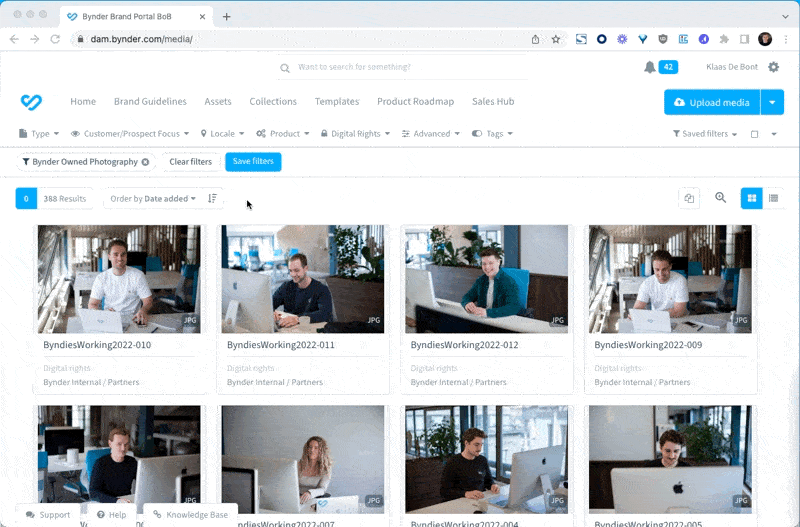This screenshot has width=800, height=527.
Task: Open the ByndiesWorking2022-011 thumbnail
Action: (303, 279)
